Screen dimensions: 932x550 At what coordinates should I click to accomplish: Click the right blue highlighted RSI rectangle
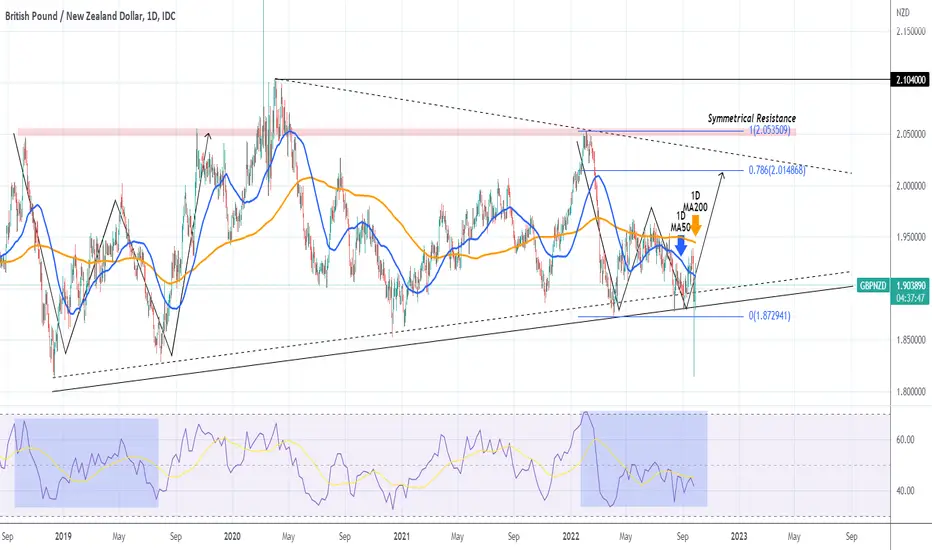pos(644,459)
